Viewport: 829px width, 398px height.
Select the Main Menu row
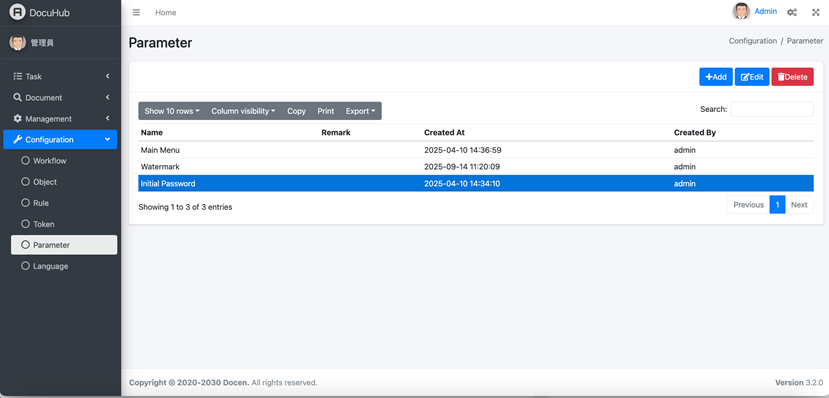point(476,150)
